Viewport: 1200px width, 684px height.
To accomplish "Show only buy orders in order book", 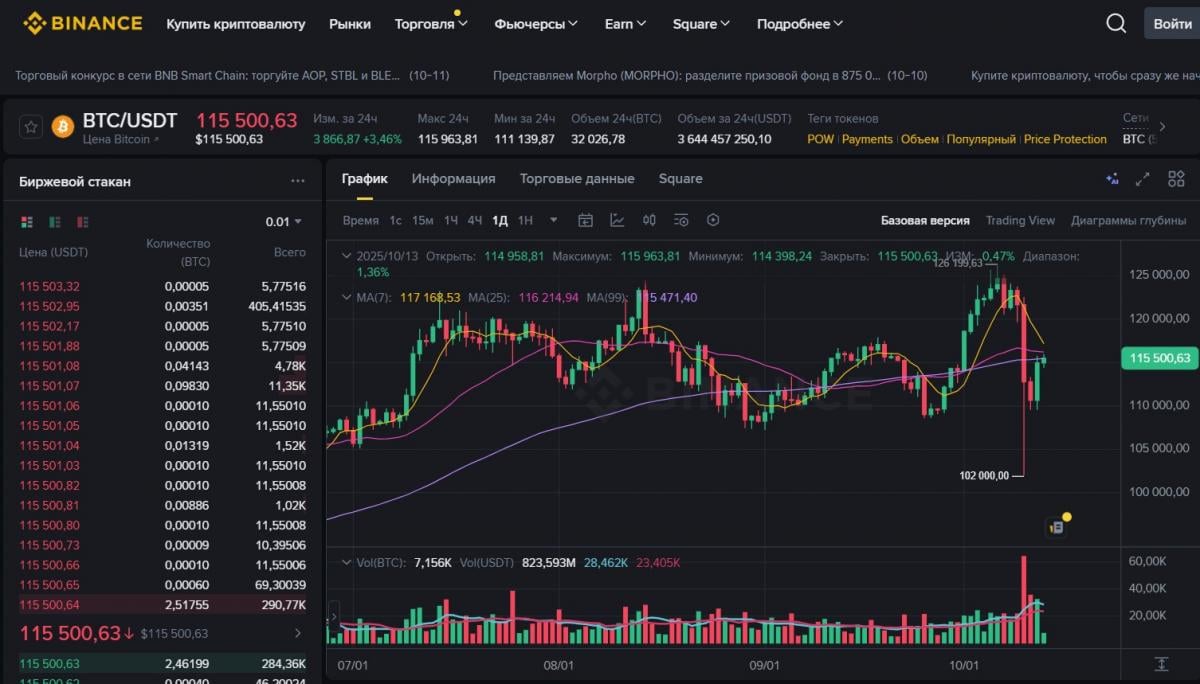I will coord(55,222).
